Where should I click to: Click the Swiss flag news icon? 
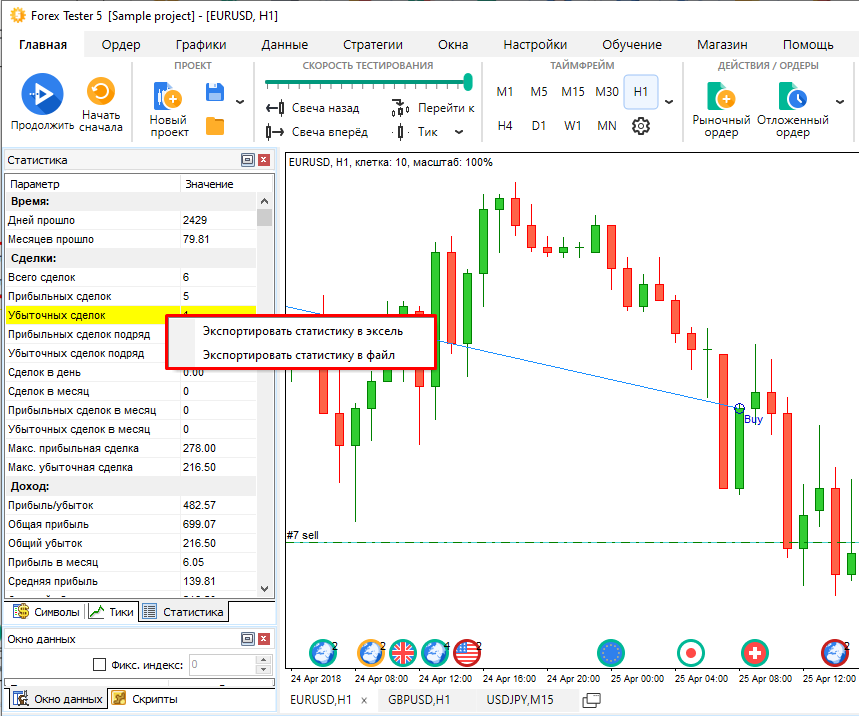[x=755, y=653]
